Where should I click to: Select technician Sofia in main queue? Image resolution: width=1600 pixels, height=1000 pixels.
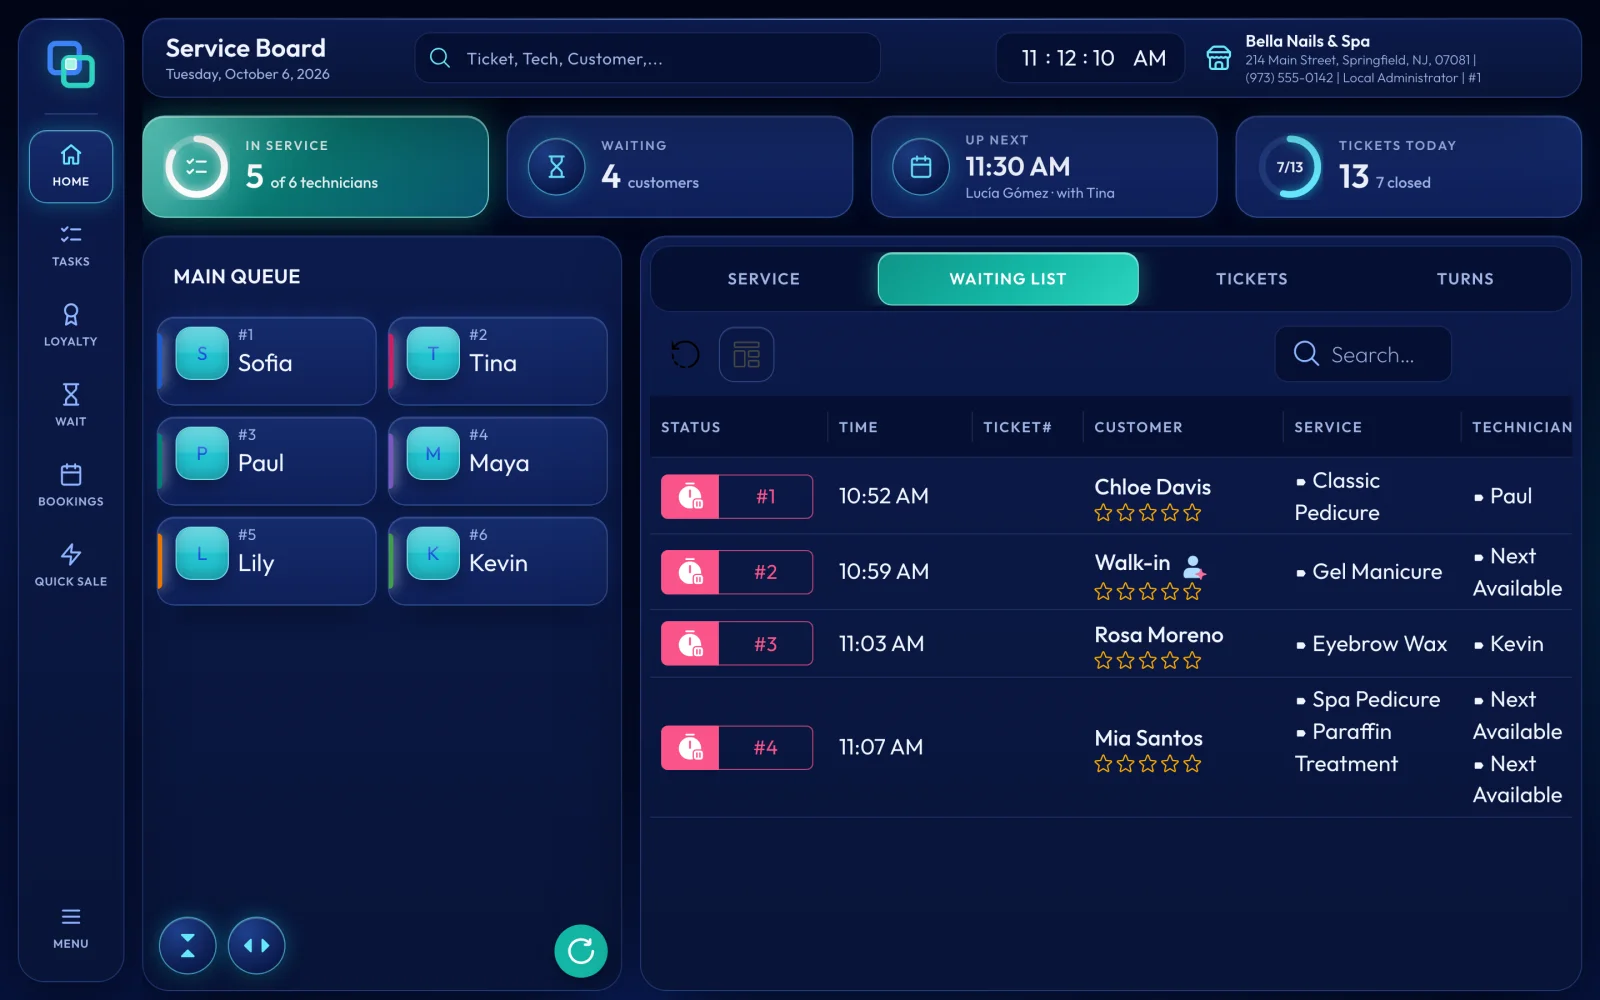(266, 361)
